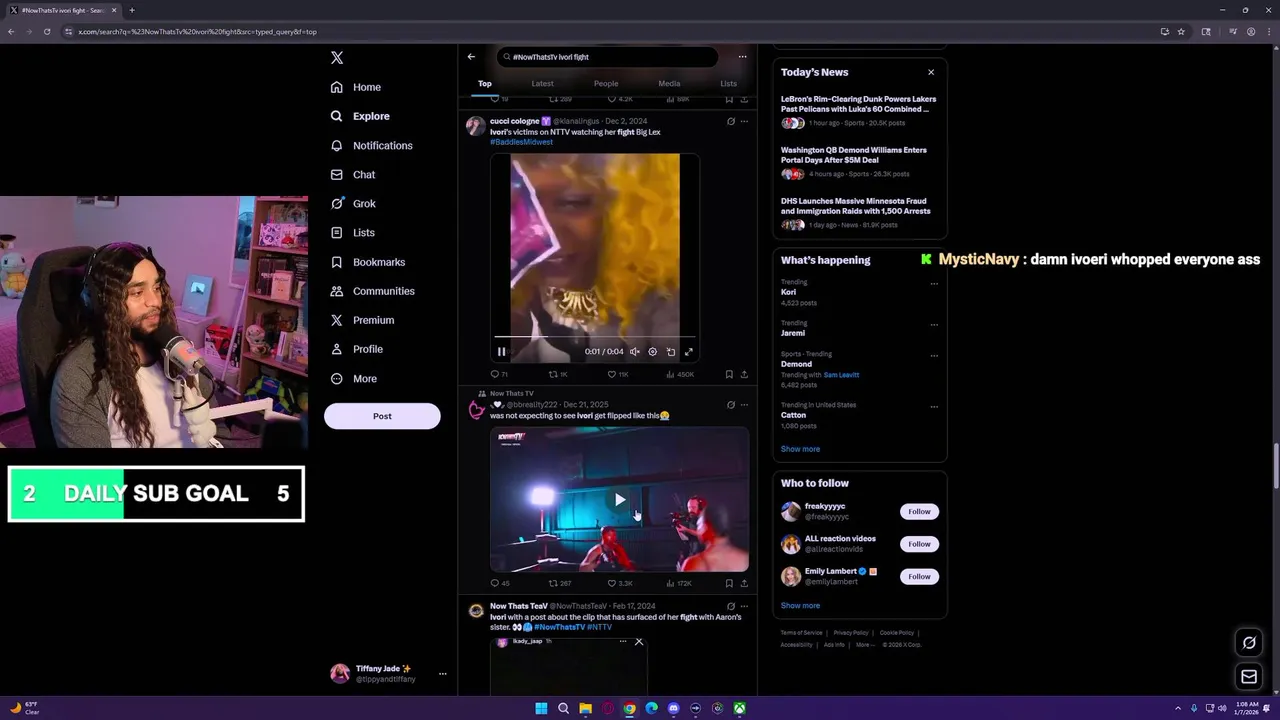The image size is (1280, 720).
Task: Open Chat in the sidebar
Action: (x=353, y=175)
